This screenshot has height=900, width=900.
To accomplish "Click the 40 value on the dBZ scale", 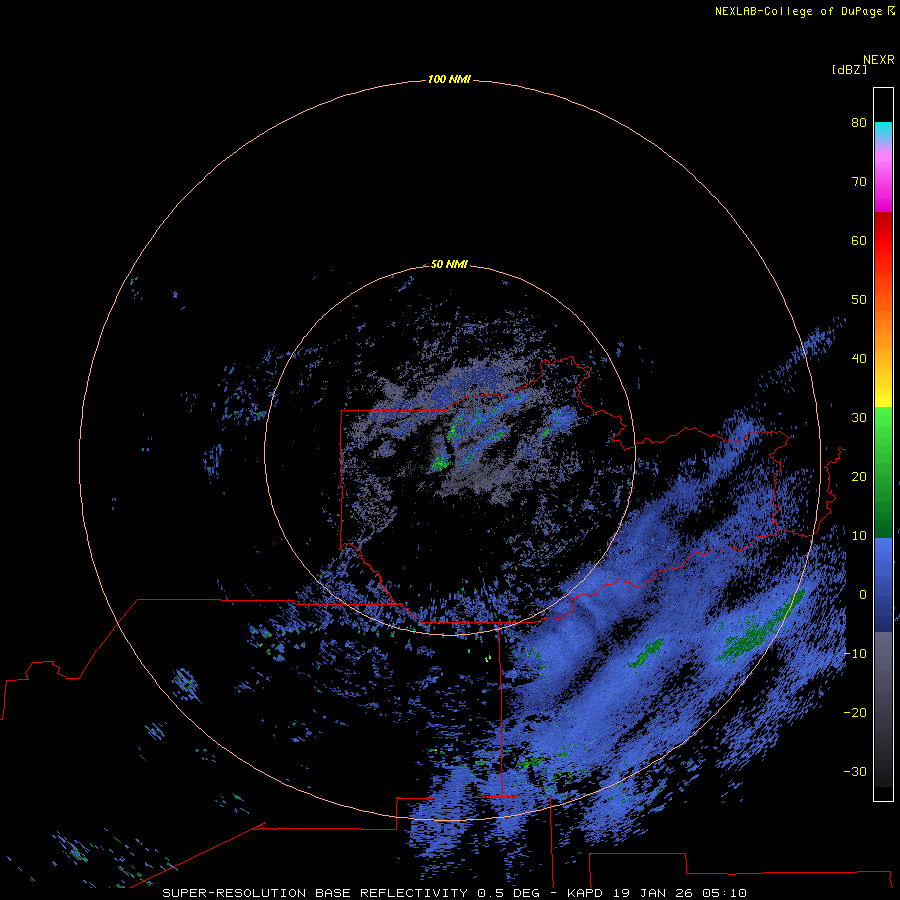I will click(859, 359).
